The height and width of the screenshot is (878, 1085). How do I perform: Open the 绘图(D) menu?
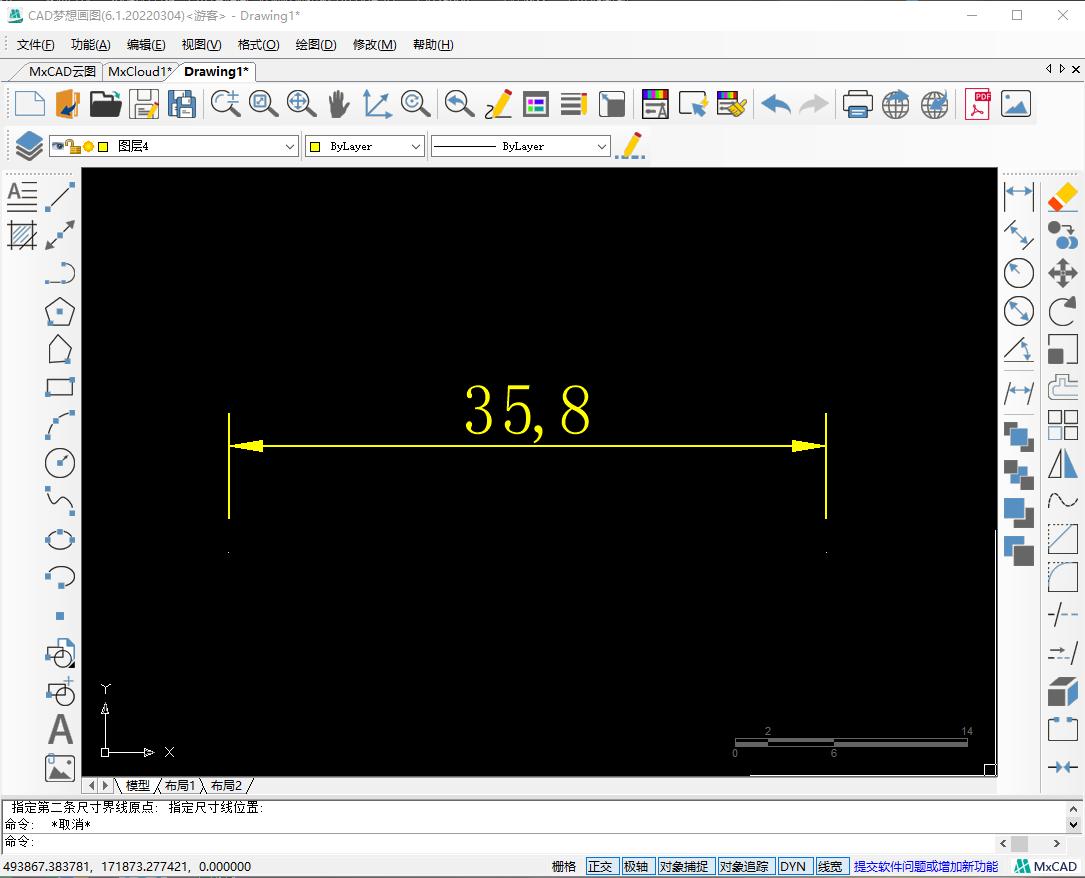[316, 44]
